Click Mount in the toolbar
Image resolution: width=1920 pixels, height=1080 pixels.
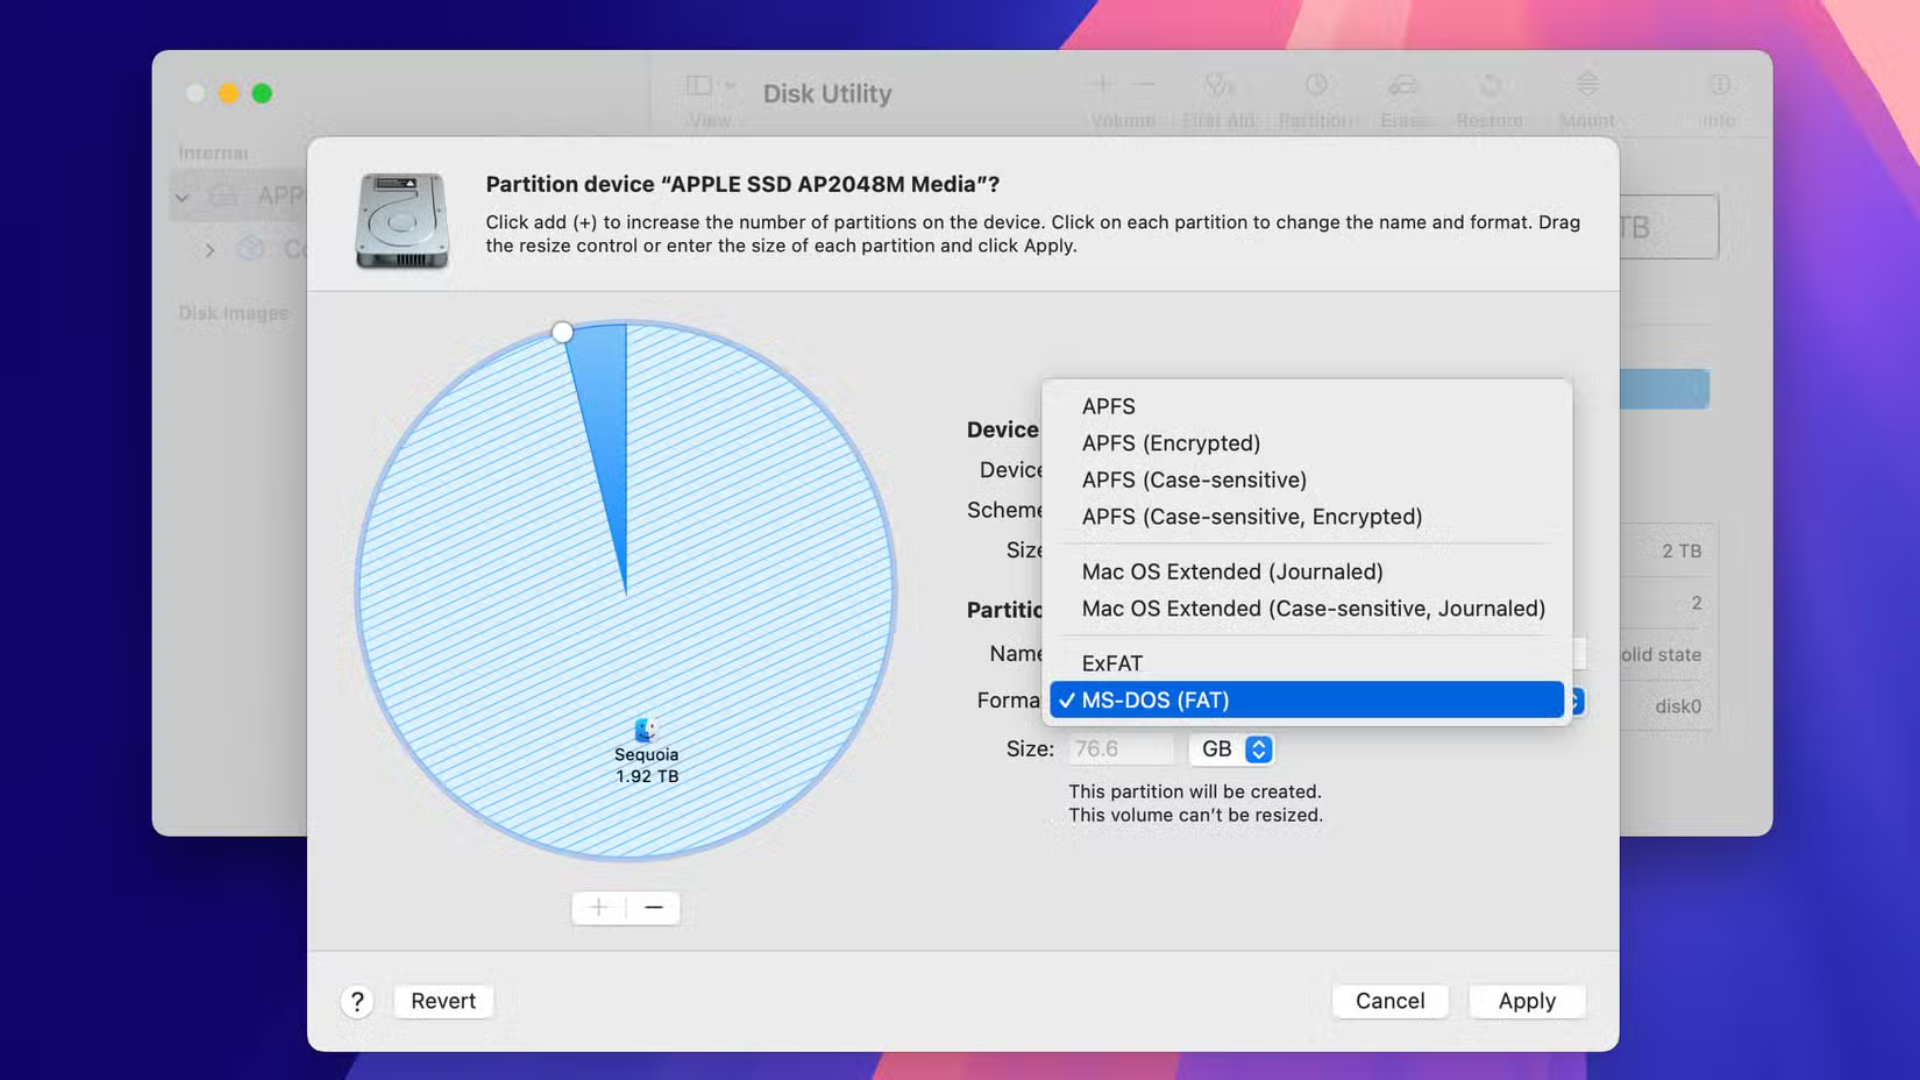pyautogui.click(x=1587, y=95)
